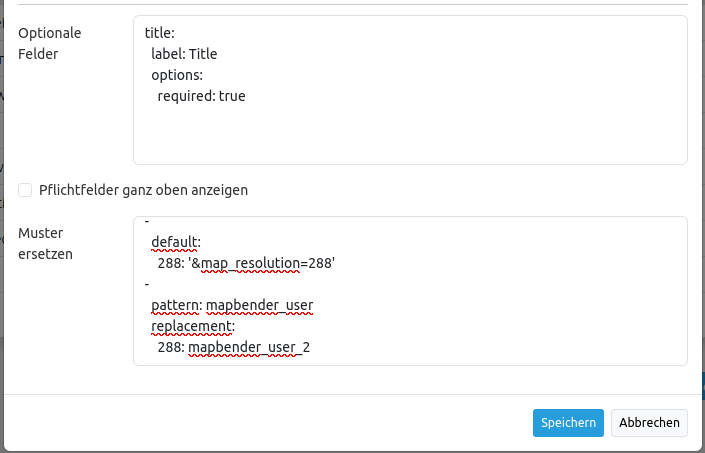Viewport: 705px width, 453px height.
Task: Place cursor on 'mapbender_user_2' text
Action: pyautogui.click(x=249, y=347)
